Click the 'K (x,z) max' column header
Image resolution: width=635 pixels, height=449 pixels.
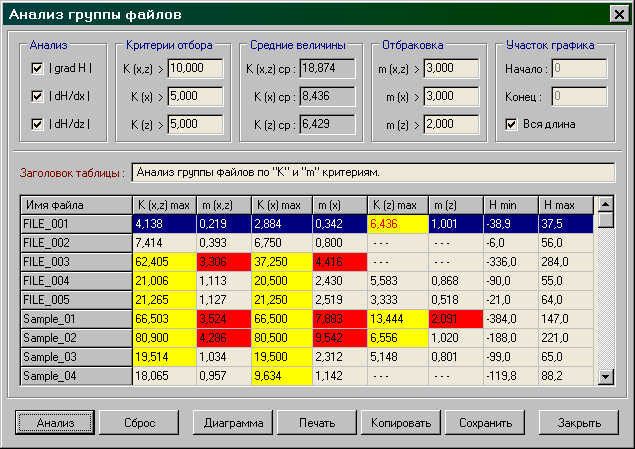164,205
